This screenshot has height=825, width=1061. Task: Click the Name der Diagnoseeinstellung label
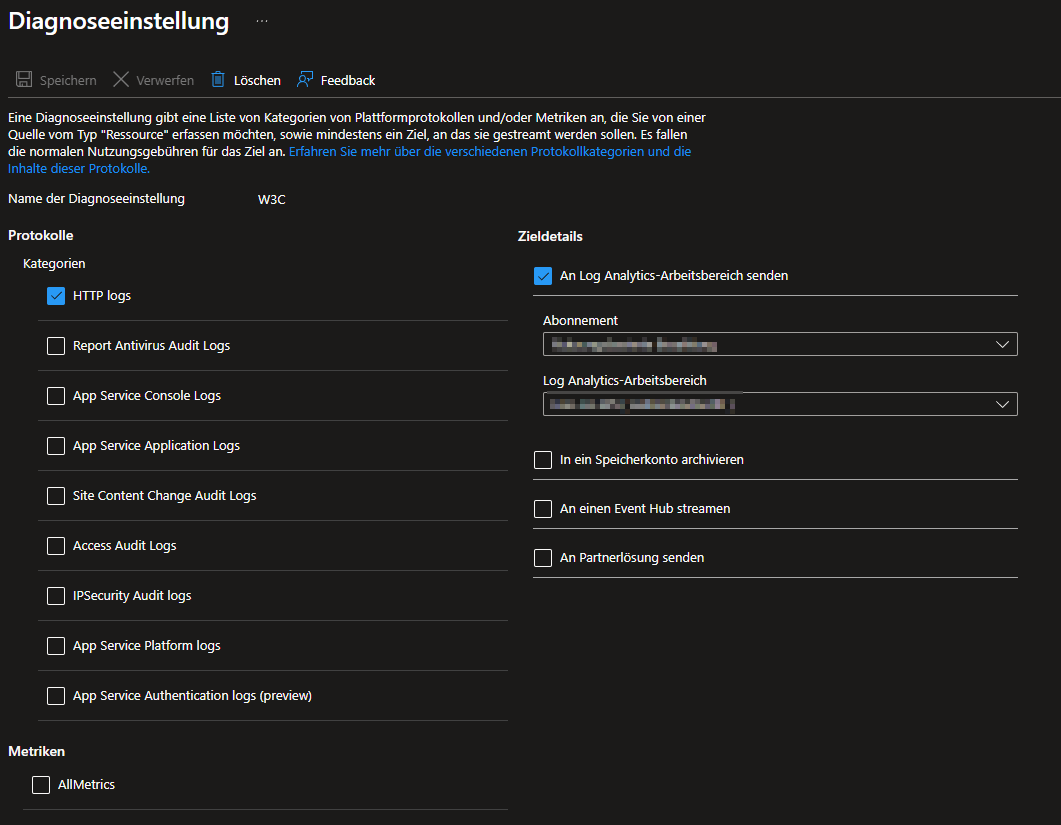point(96,199)
